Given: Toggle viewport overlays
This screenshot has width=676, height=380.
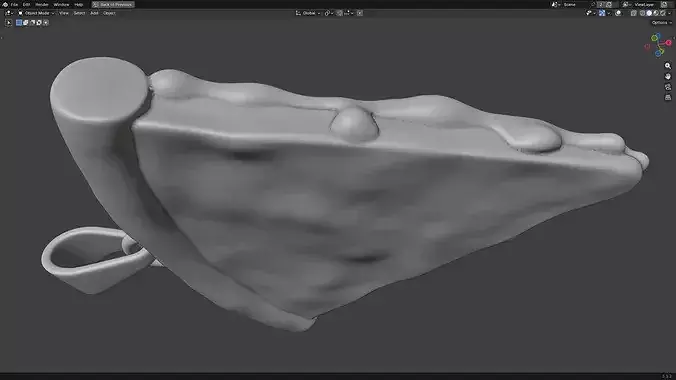Looking at the screenshot, I should click(618, 13).
